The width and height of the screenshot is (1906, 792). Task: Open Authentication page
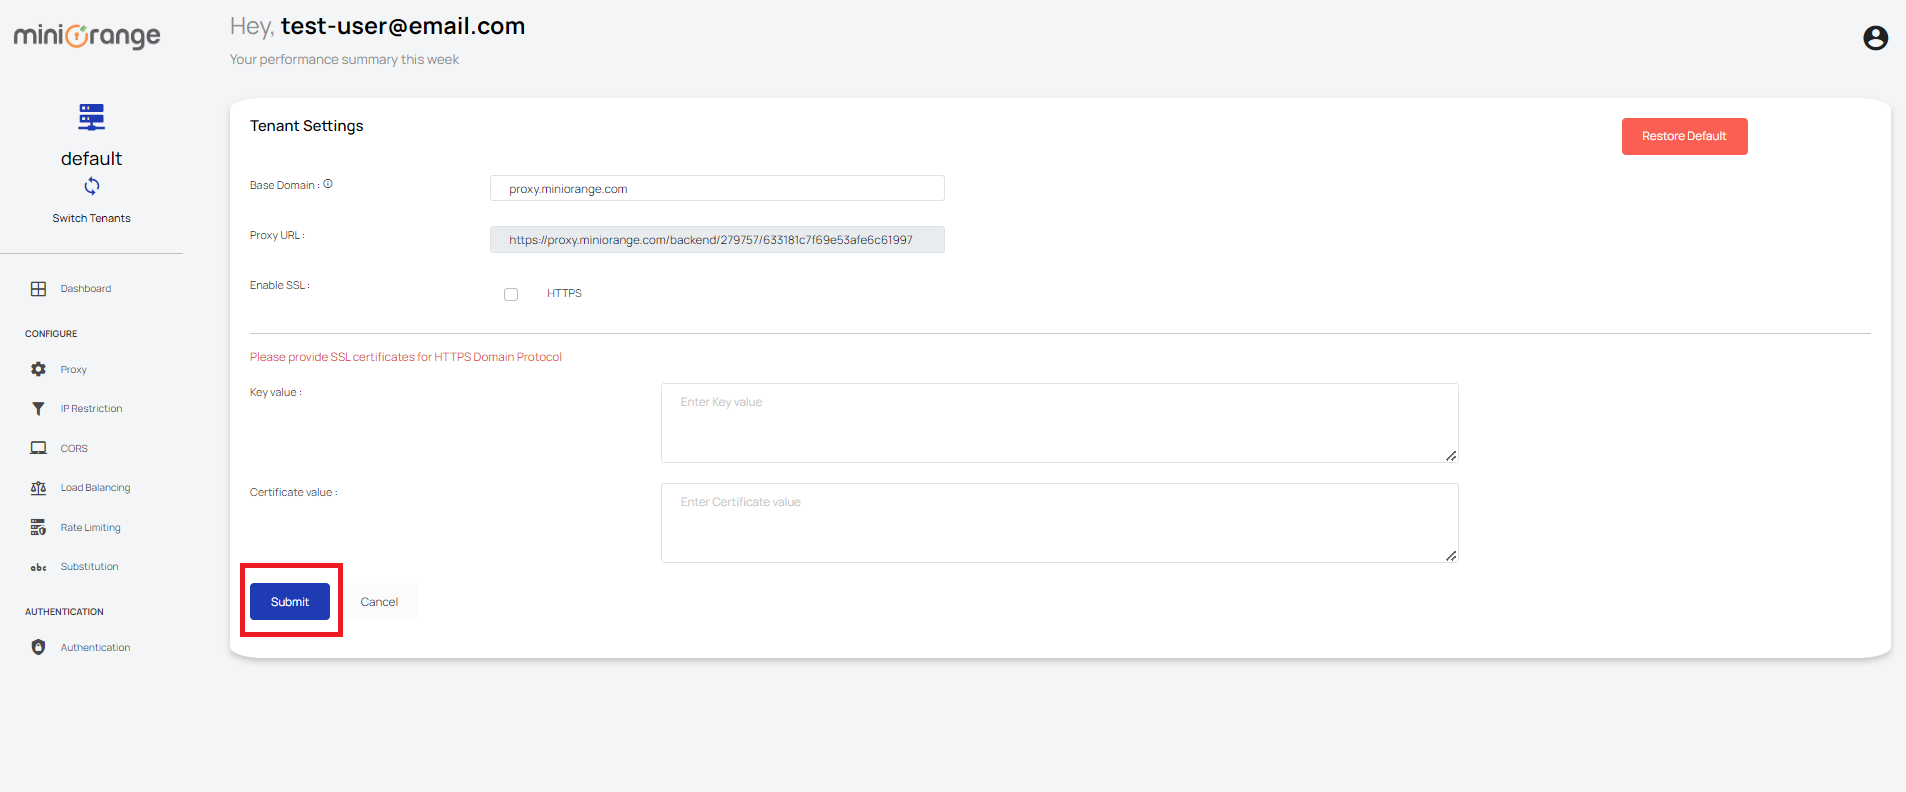point(96,648)
